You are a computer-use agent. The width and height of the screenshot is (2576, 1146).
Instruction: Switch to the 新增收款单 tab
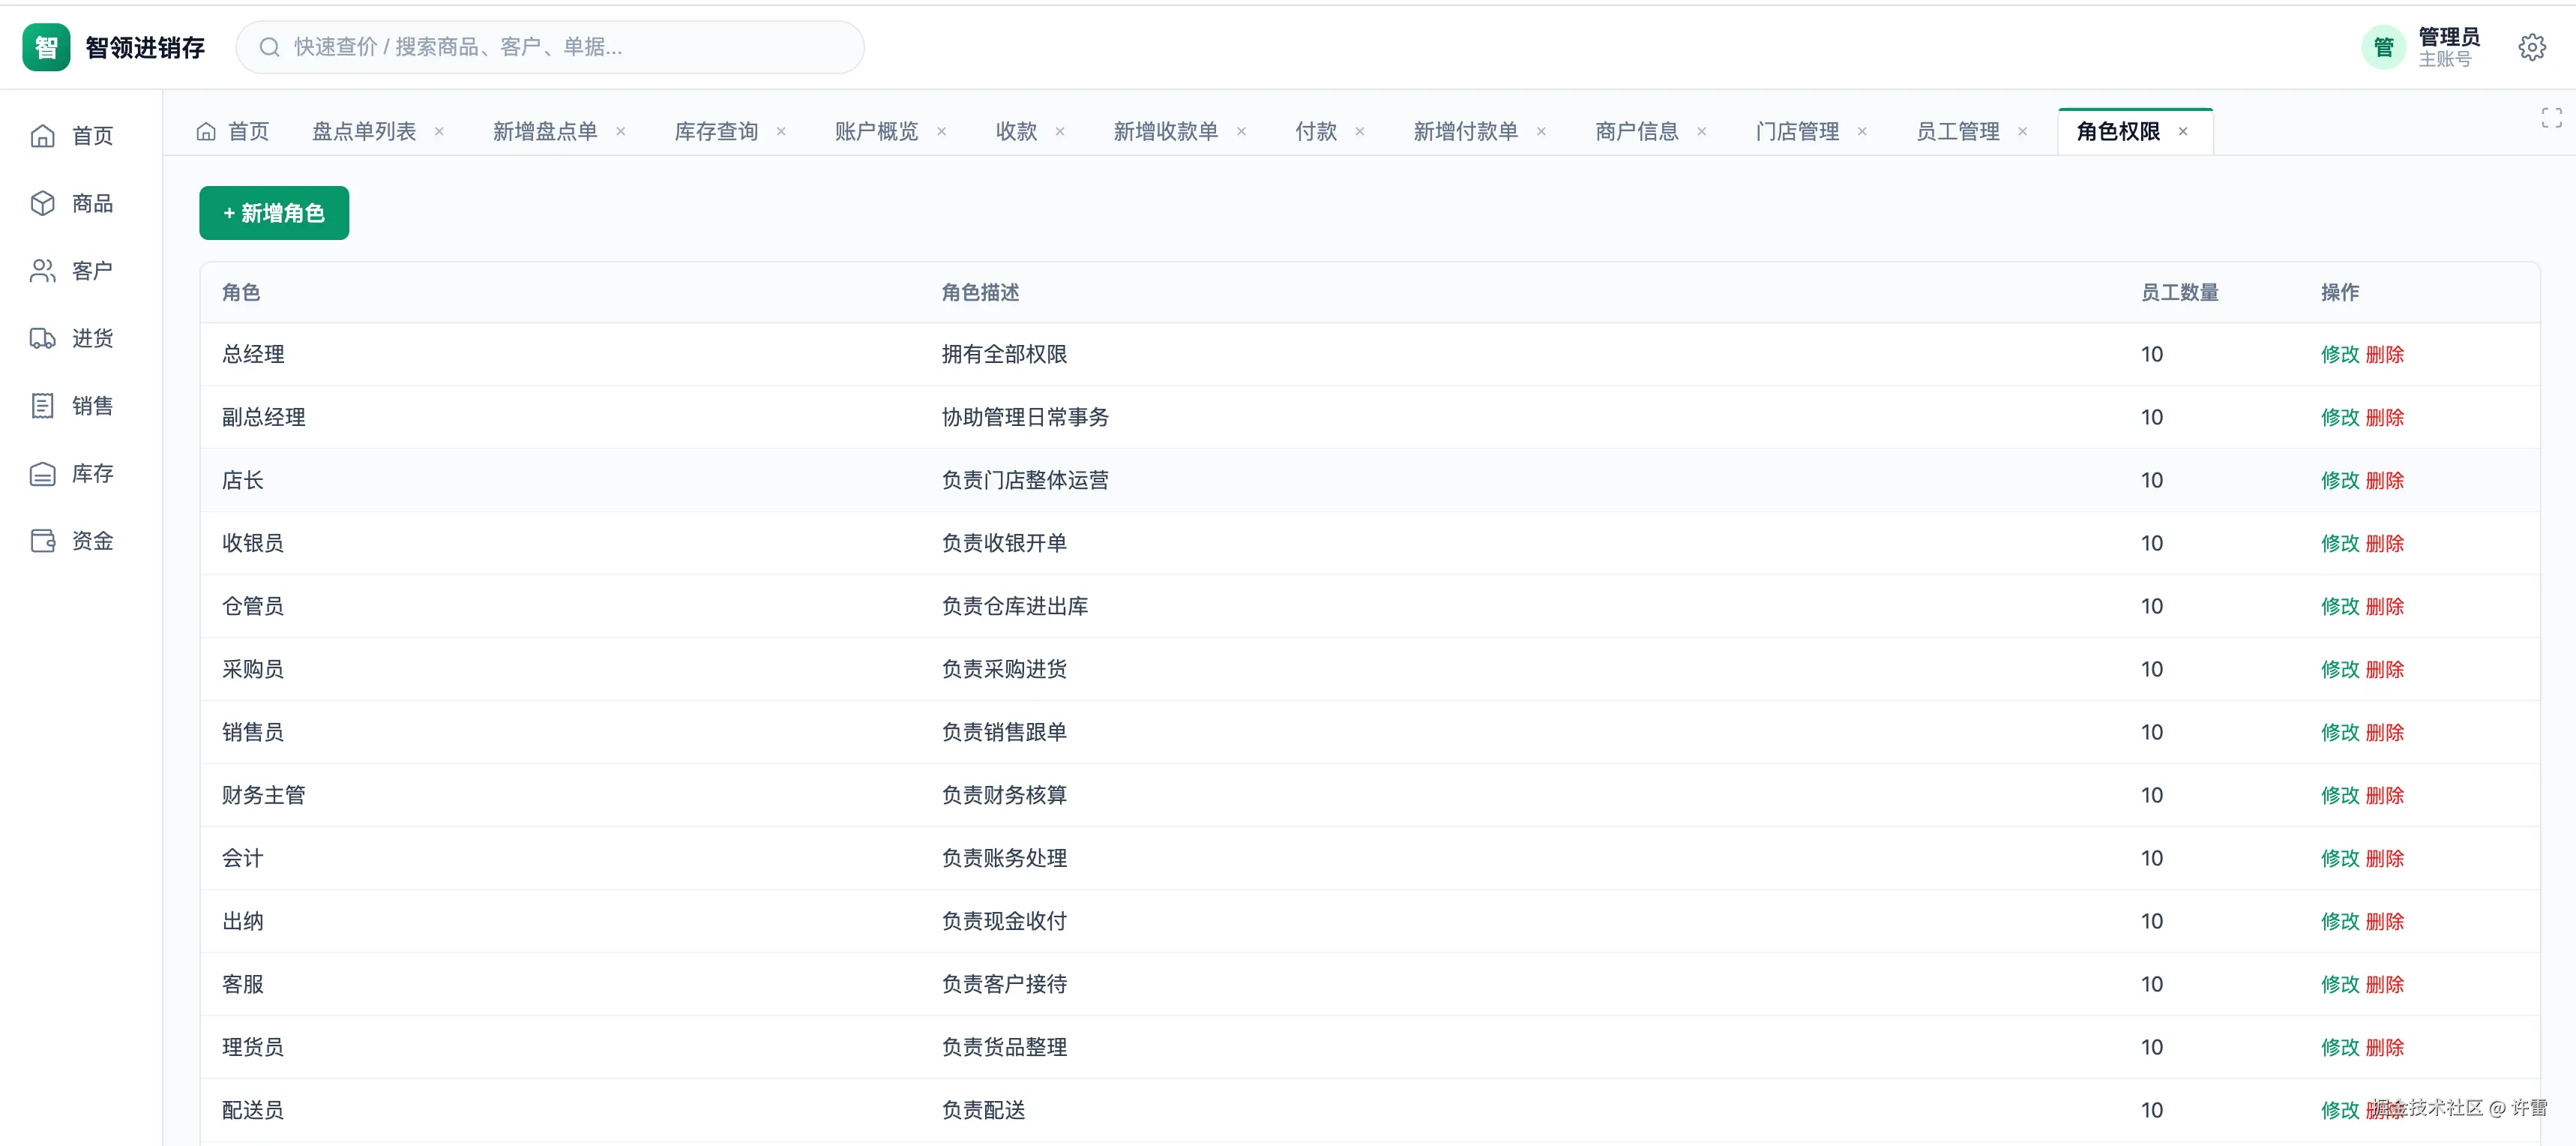(1165, 132)
